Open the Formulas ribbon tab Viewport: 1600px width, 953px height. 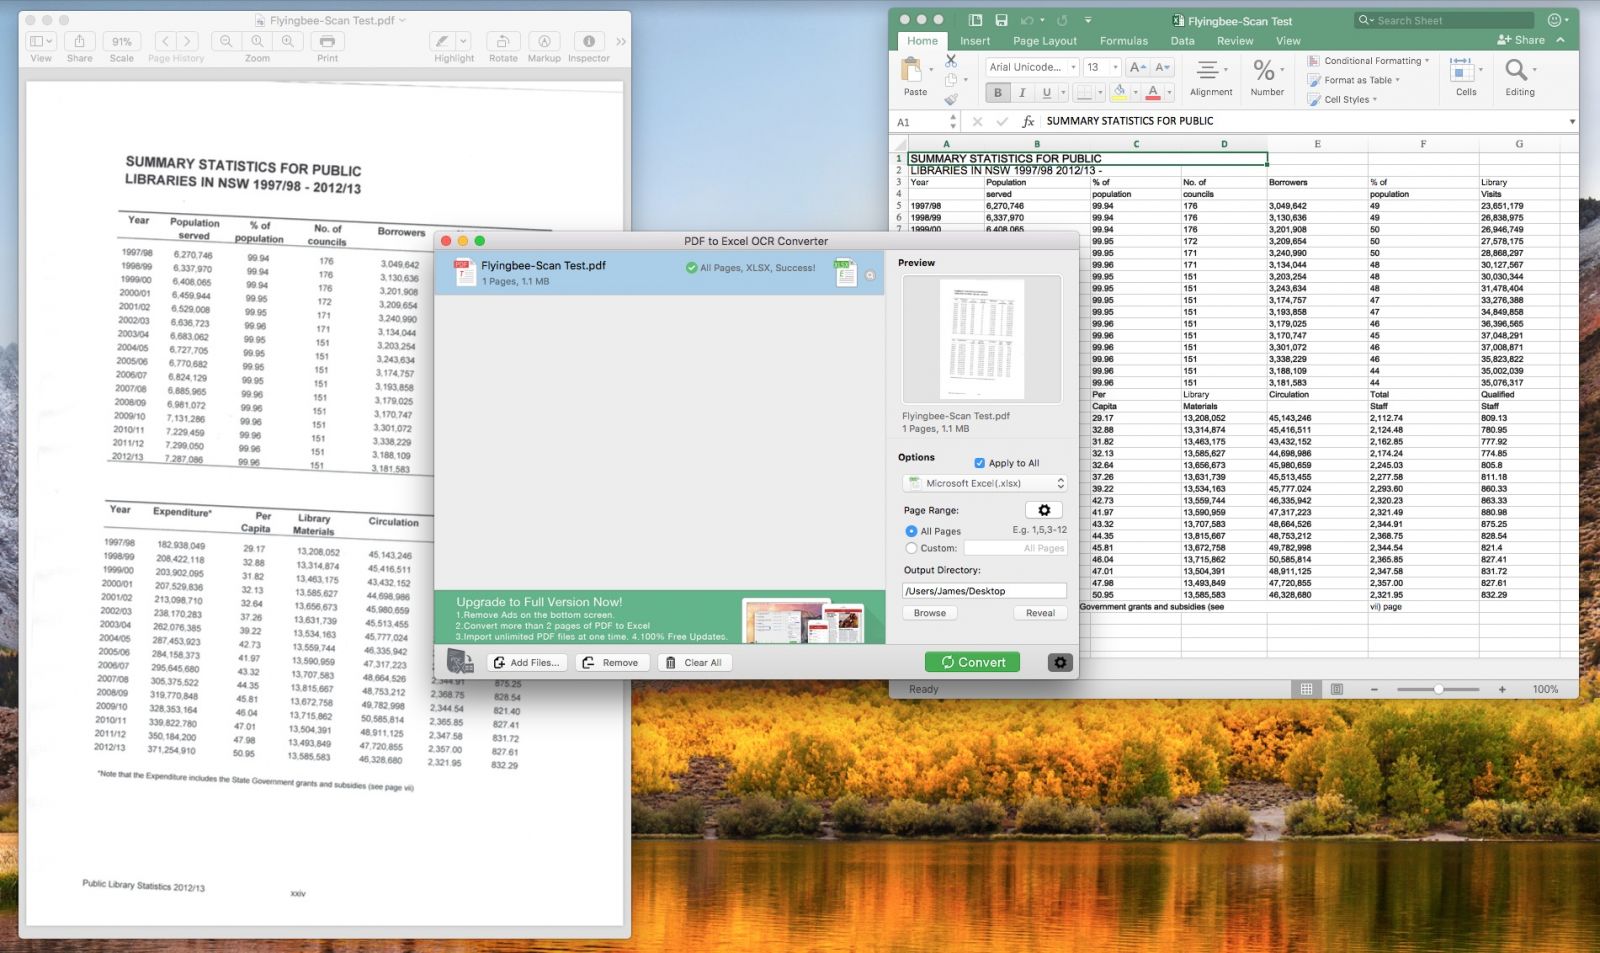click(1124, 41)
